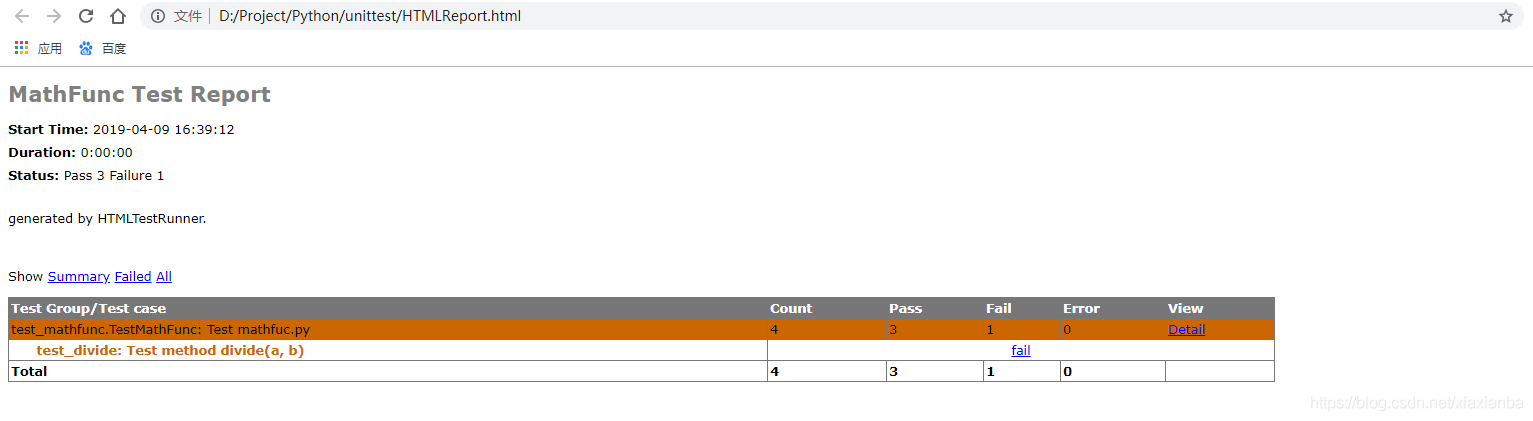Select Status Pass 3 Failure 1 text

tap(86, 176)
